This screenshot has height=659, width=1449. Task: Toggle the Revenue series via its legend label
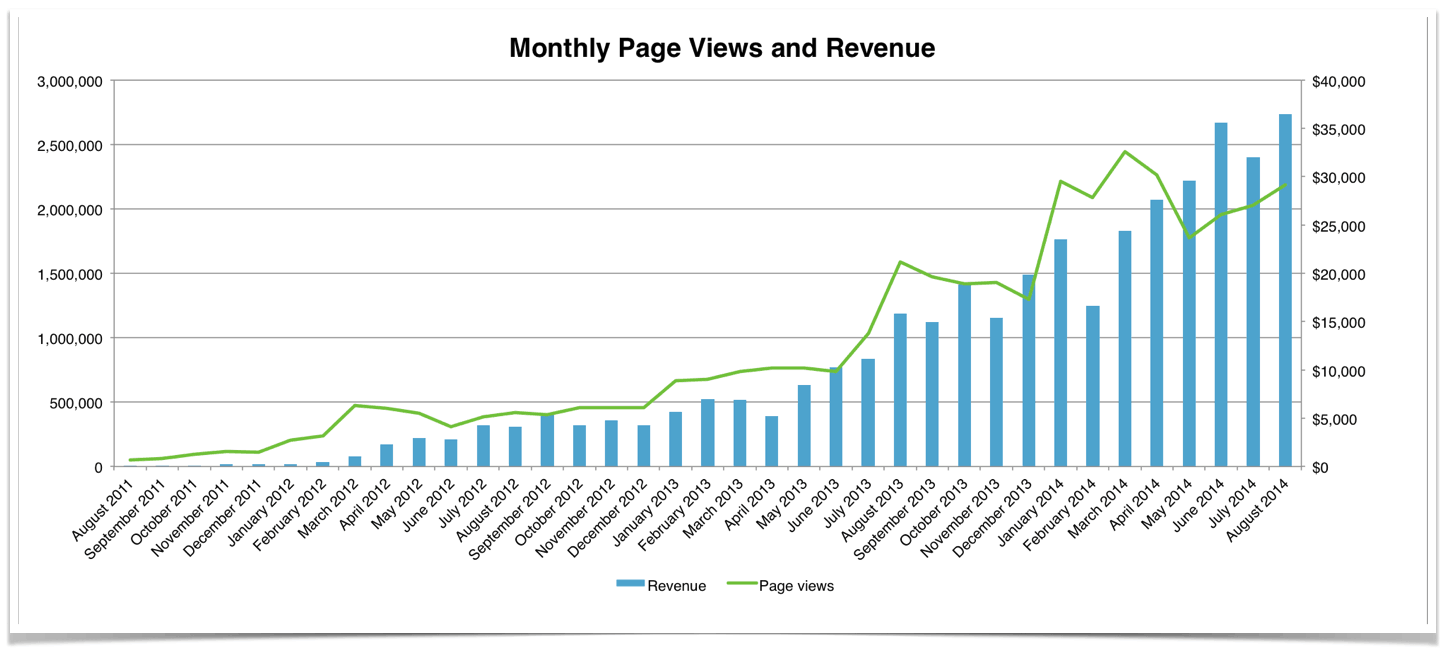(678, 586)
